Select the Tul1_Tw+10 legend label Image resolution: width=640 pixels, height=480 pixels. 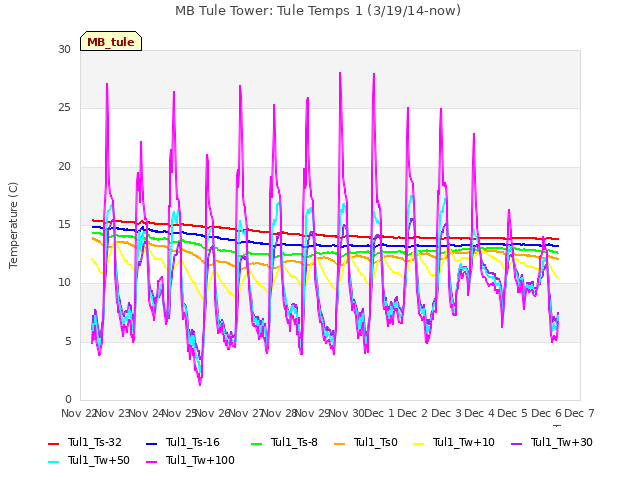click(464, 442)
